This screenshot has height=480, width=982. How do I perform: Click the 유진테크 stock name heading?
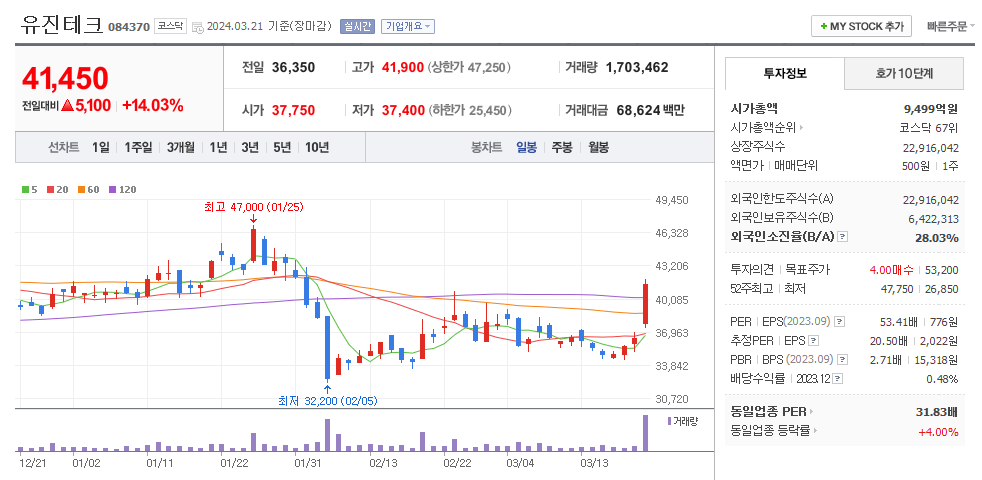(x=61, y=24)
